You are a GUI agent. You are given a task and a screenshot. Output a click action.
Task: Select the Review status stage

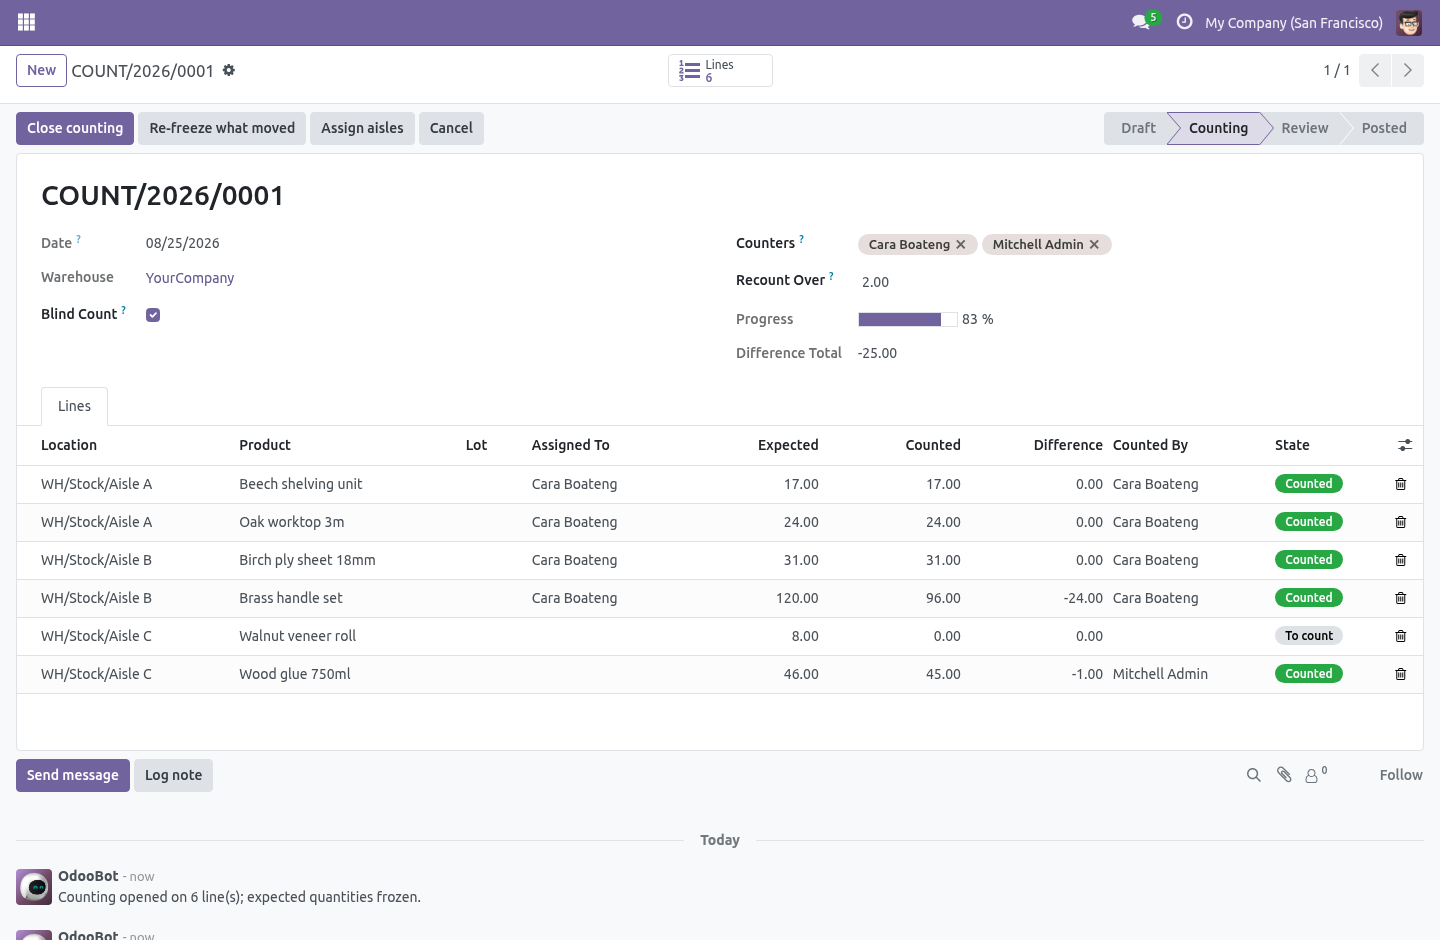point(1305,128)
